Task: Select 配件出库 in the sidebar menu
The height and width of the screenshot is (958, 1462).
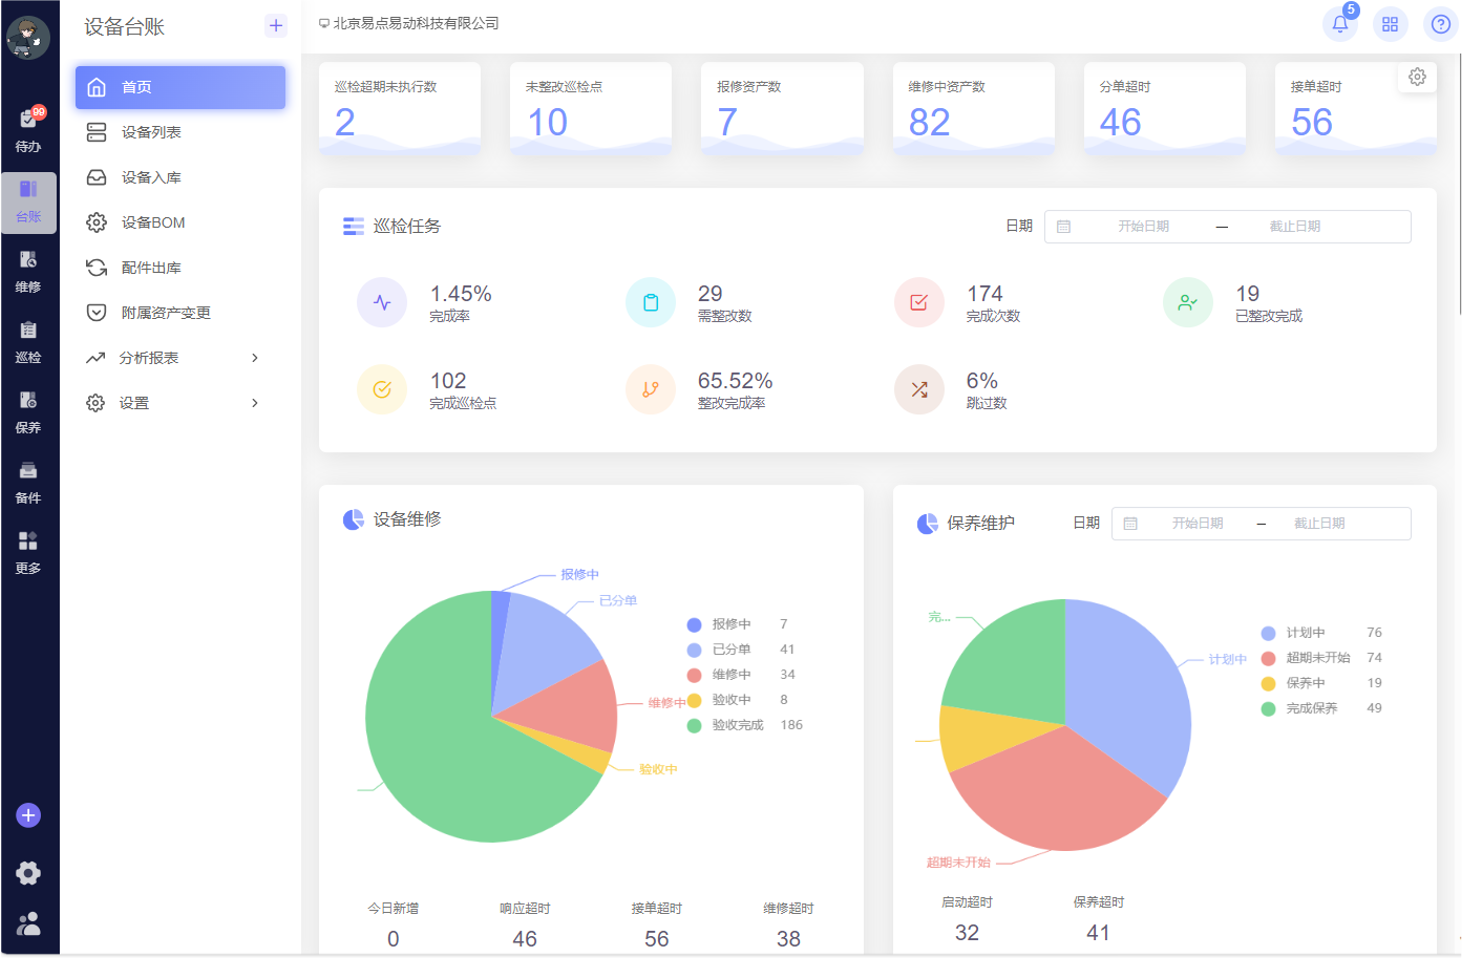Action: coord(151,268)
